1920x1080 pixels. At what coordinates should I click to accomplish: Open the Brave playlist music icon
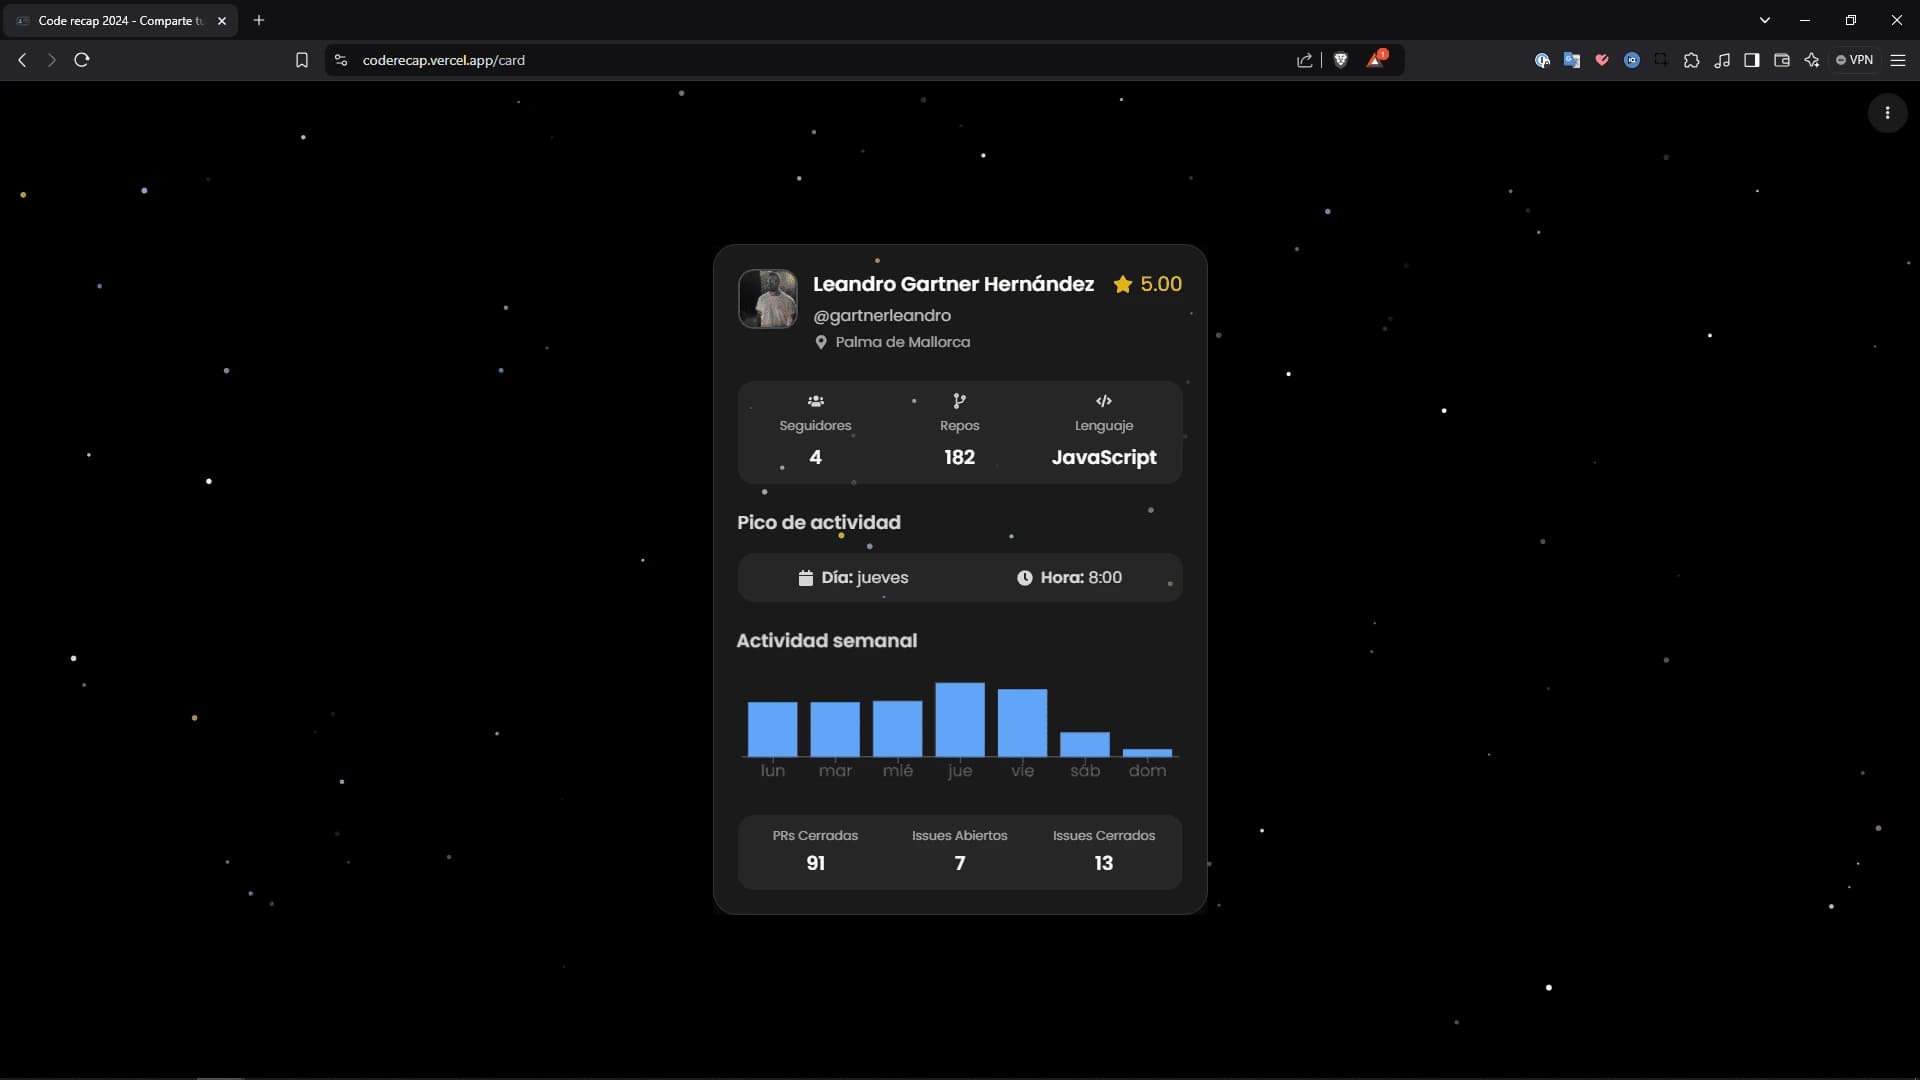(1721, 60)
